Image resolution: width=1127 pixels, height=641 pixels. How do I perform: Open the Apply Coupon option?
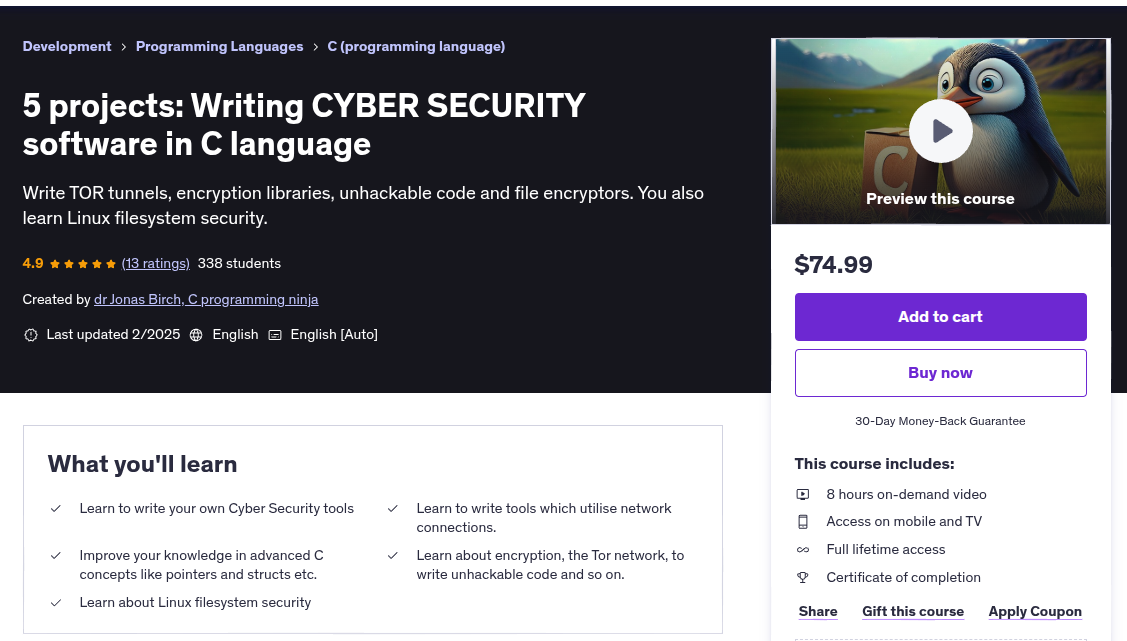(1034, 612)
